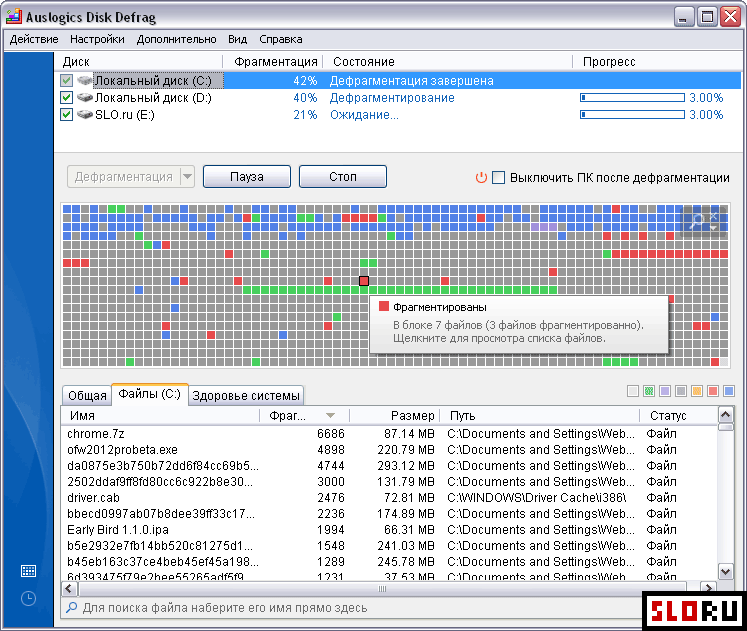Open the Действие menu
This screenshot has height=631, width=747.
[34, 39]
